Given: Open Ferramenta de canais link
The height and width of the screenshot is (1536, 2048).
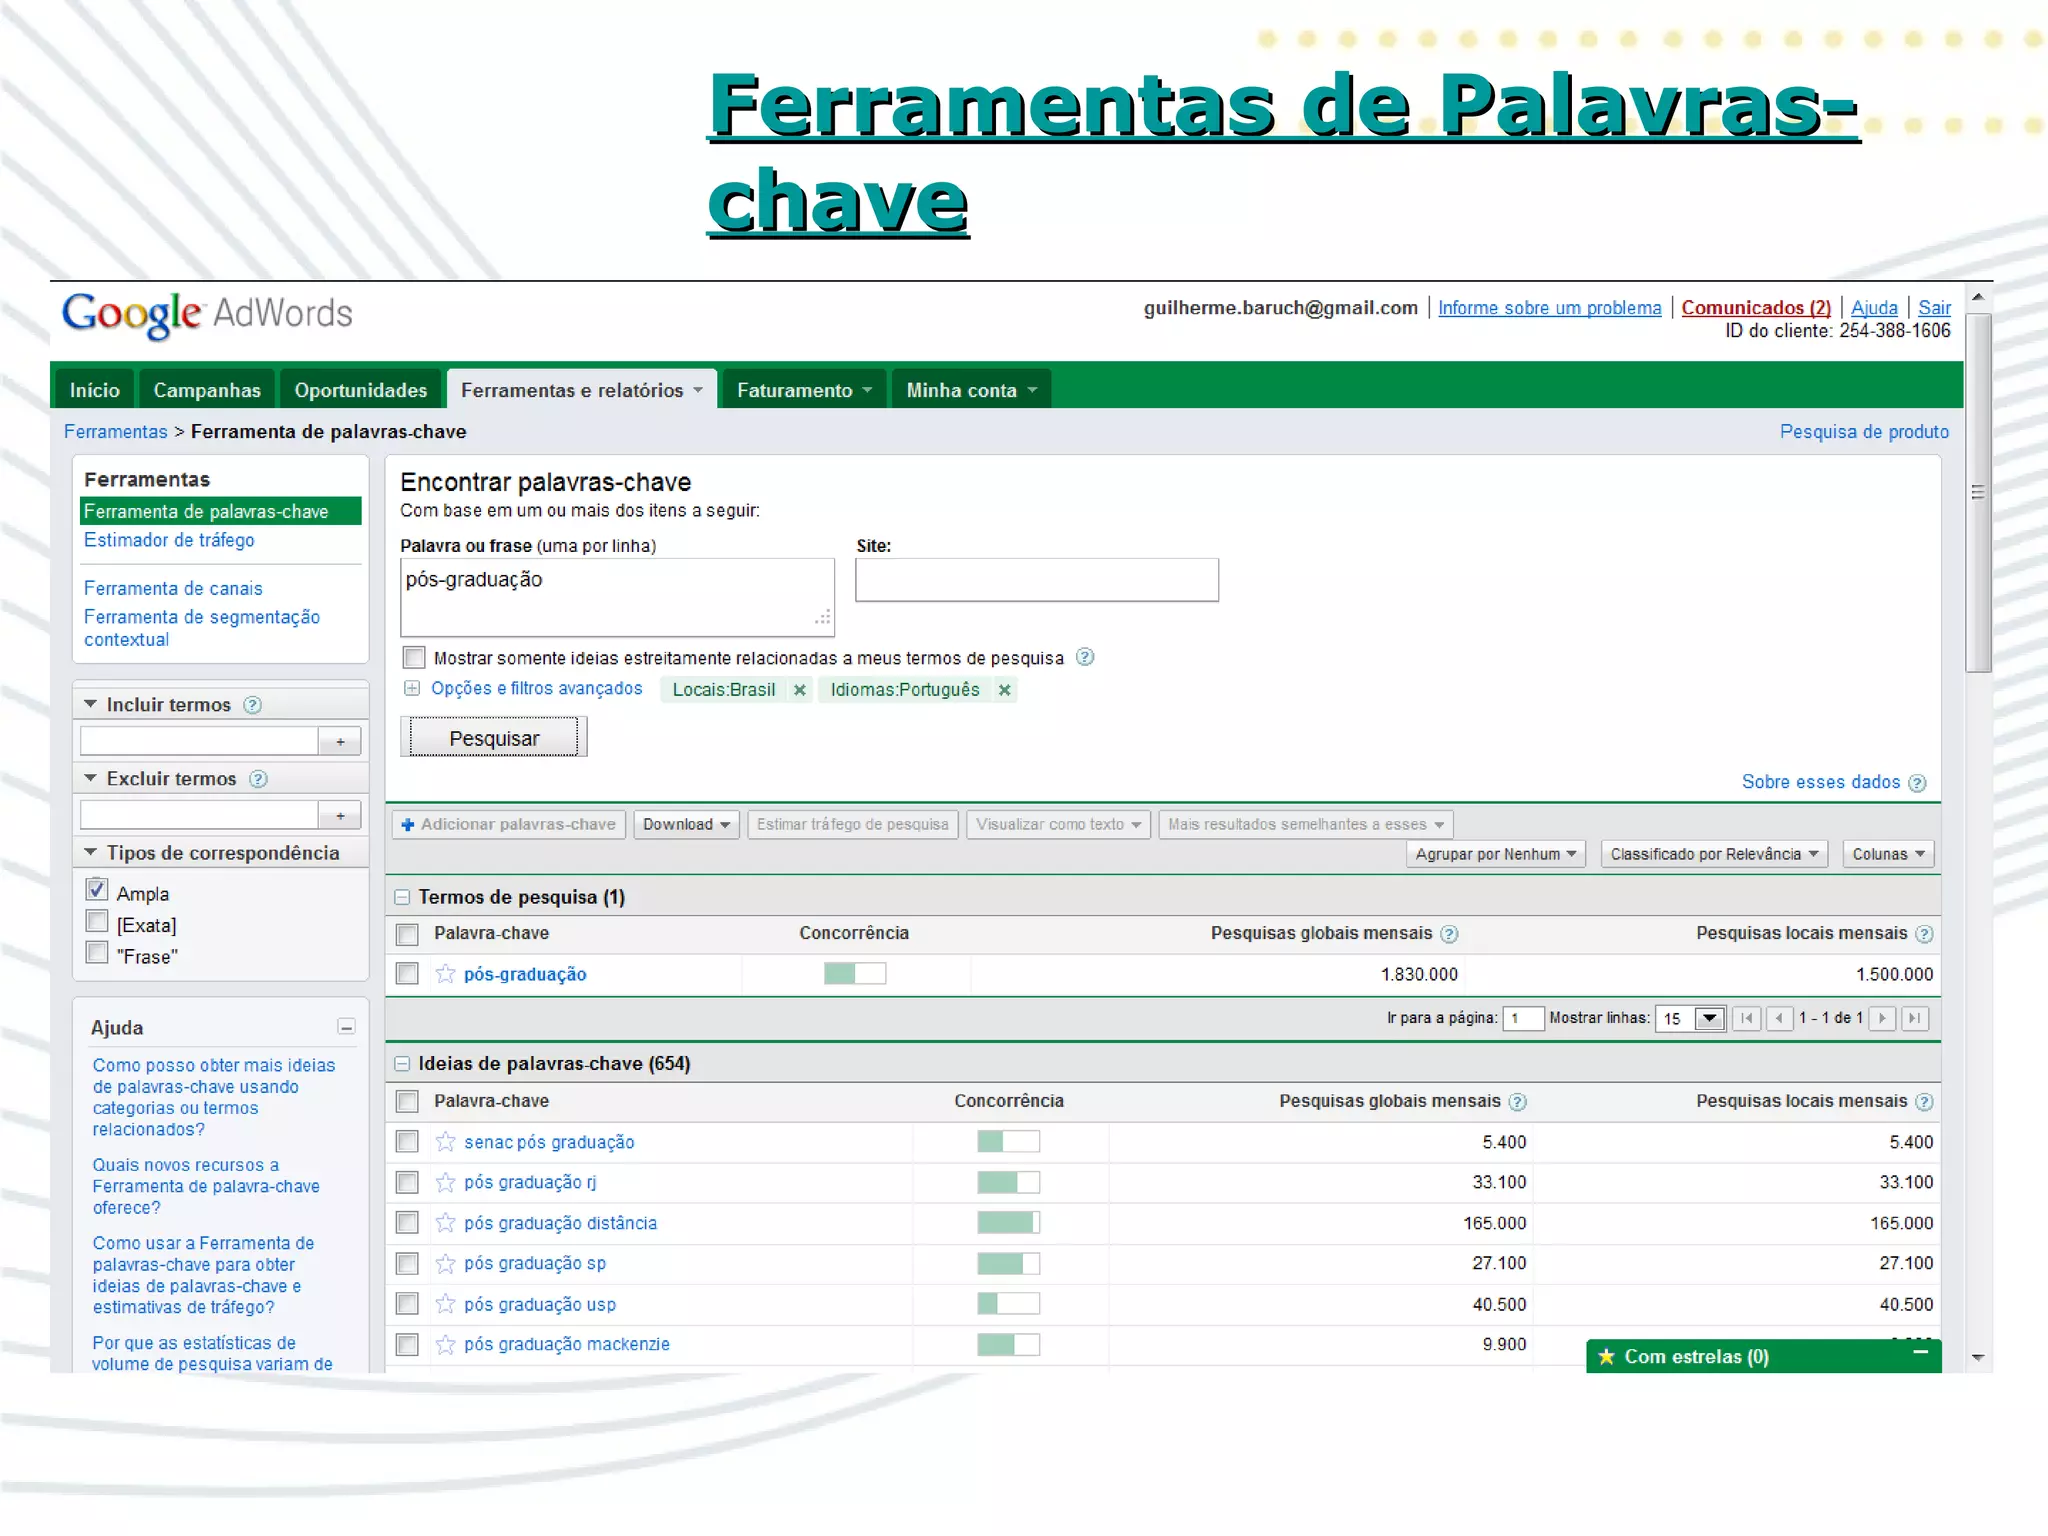Looking at the screenshot, I should [x=173, y=589].
